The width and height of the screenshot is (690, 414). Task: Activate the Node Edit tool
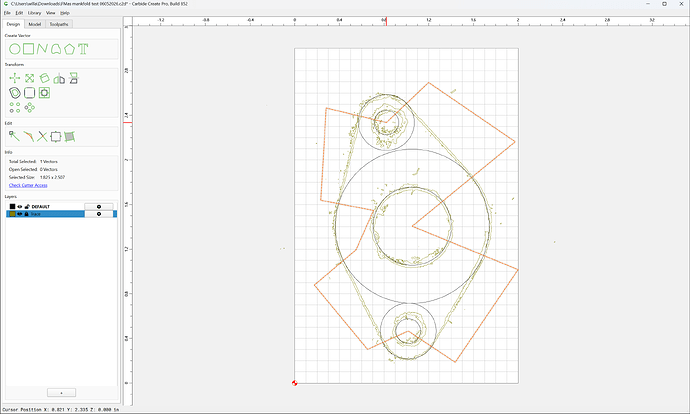tap(15, 136)
